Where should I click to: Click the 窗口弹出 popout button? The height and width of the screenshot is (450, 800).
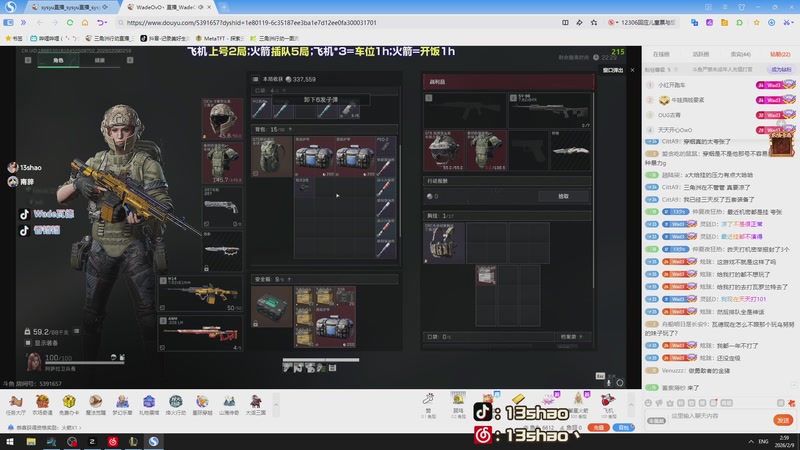613,70
